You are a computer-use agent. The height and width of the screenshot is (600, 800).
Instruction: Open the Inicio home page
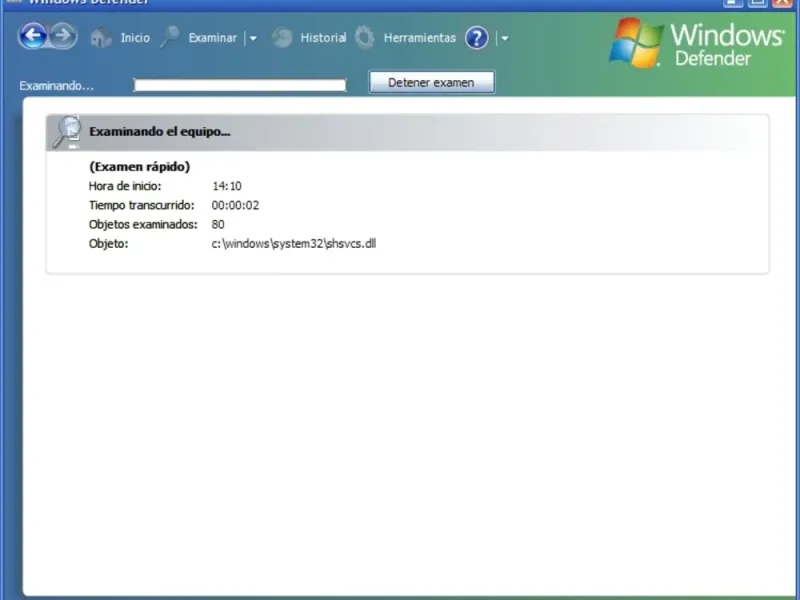tap(135, 38)
